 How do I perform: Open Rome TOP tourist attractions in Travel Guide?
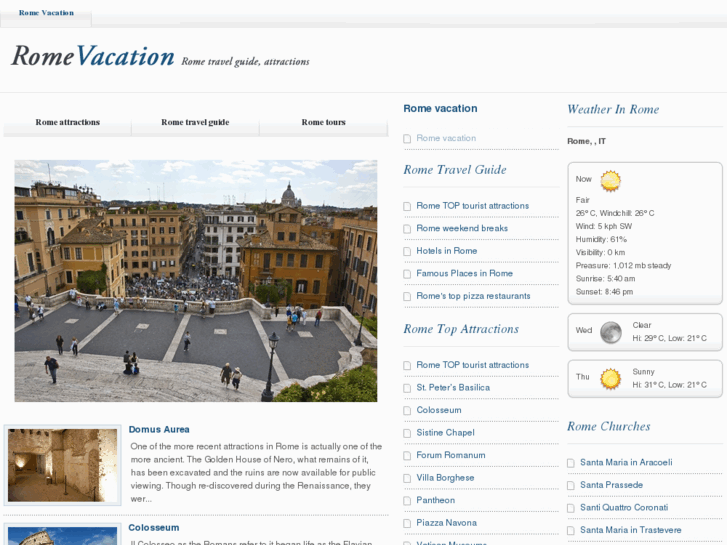click(472, 205)
